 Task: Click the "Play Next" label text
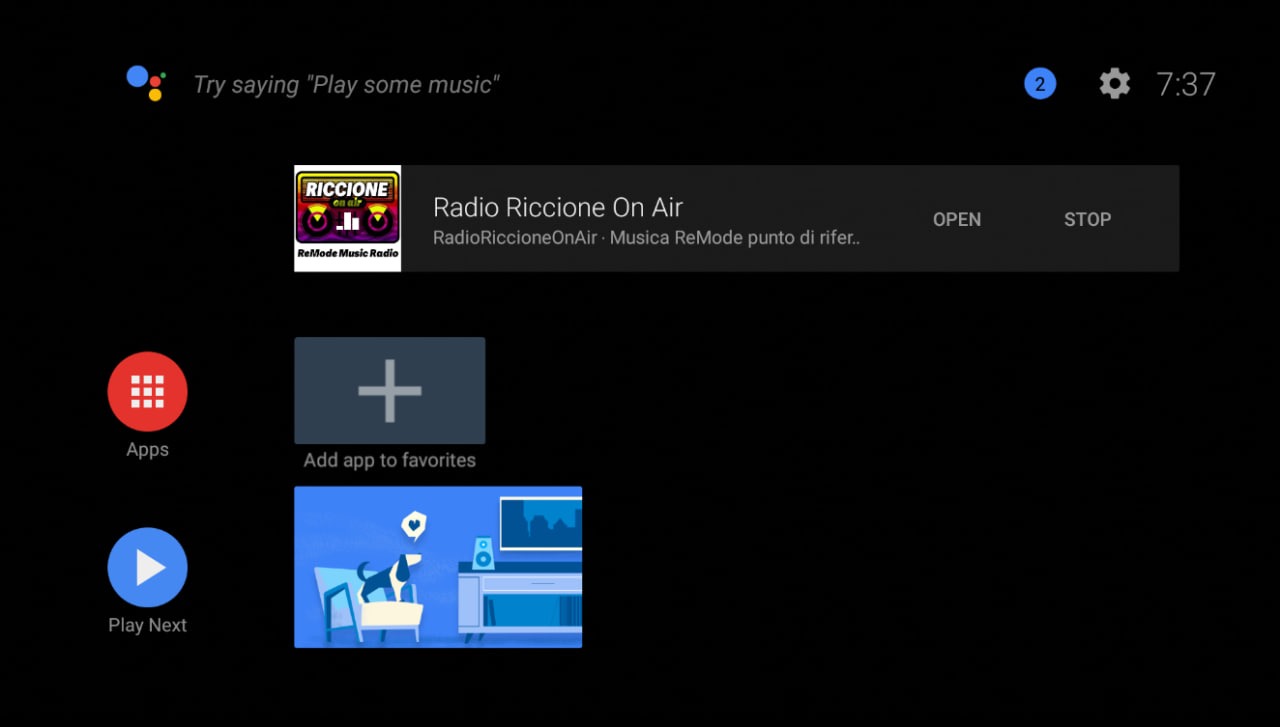pyautogui.click(x=148, y=625)
